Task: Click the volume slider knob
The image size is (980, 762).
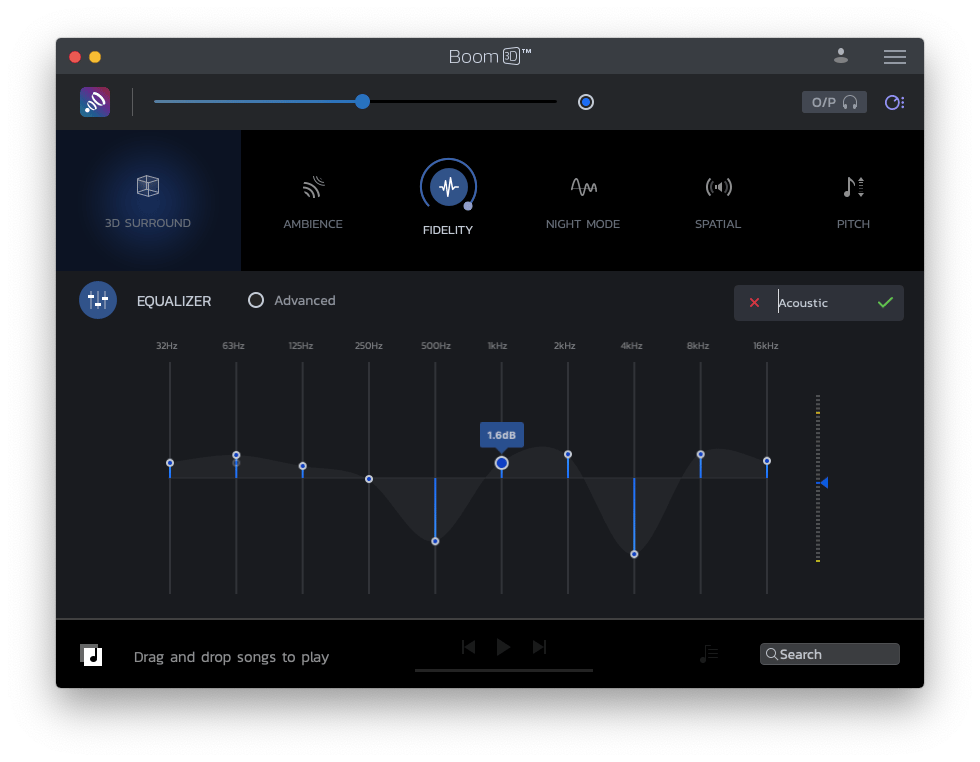Action: [x=362, y=101]
